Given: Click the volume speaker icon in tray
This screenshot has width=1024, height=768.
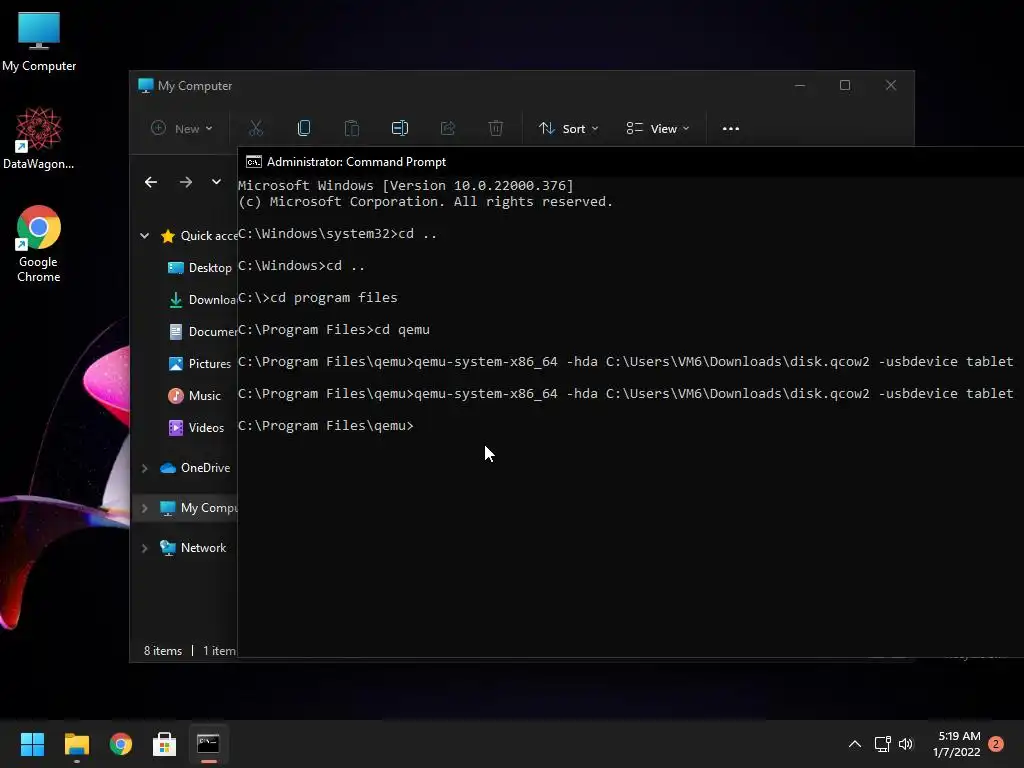Looking at the screenshot, I should pos(906,744).
